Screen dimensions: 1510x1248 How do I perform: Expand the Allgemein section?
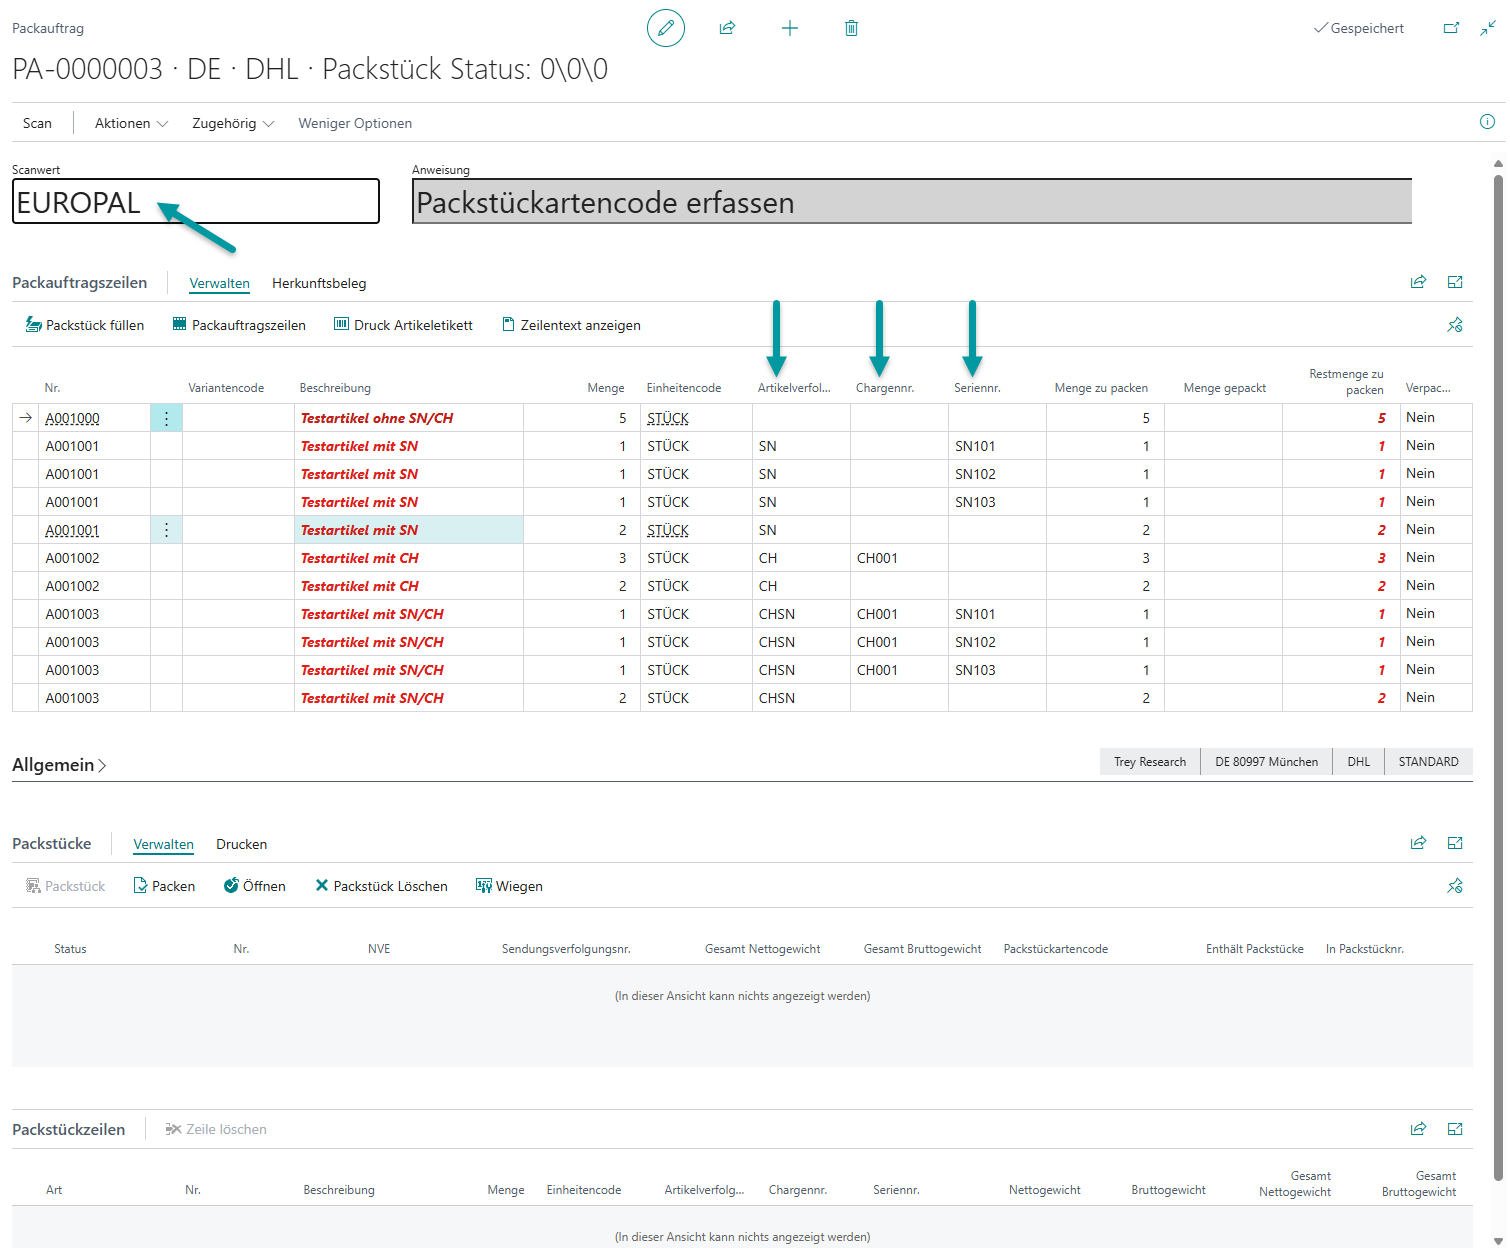(59, 765)
